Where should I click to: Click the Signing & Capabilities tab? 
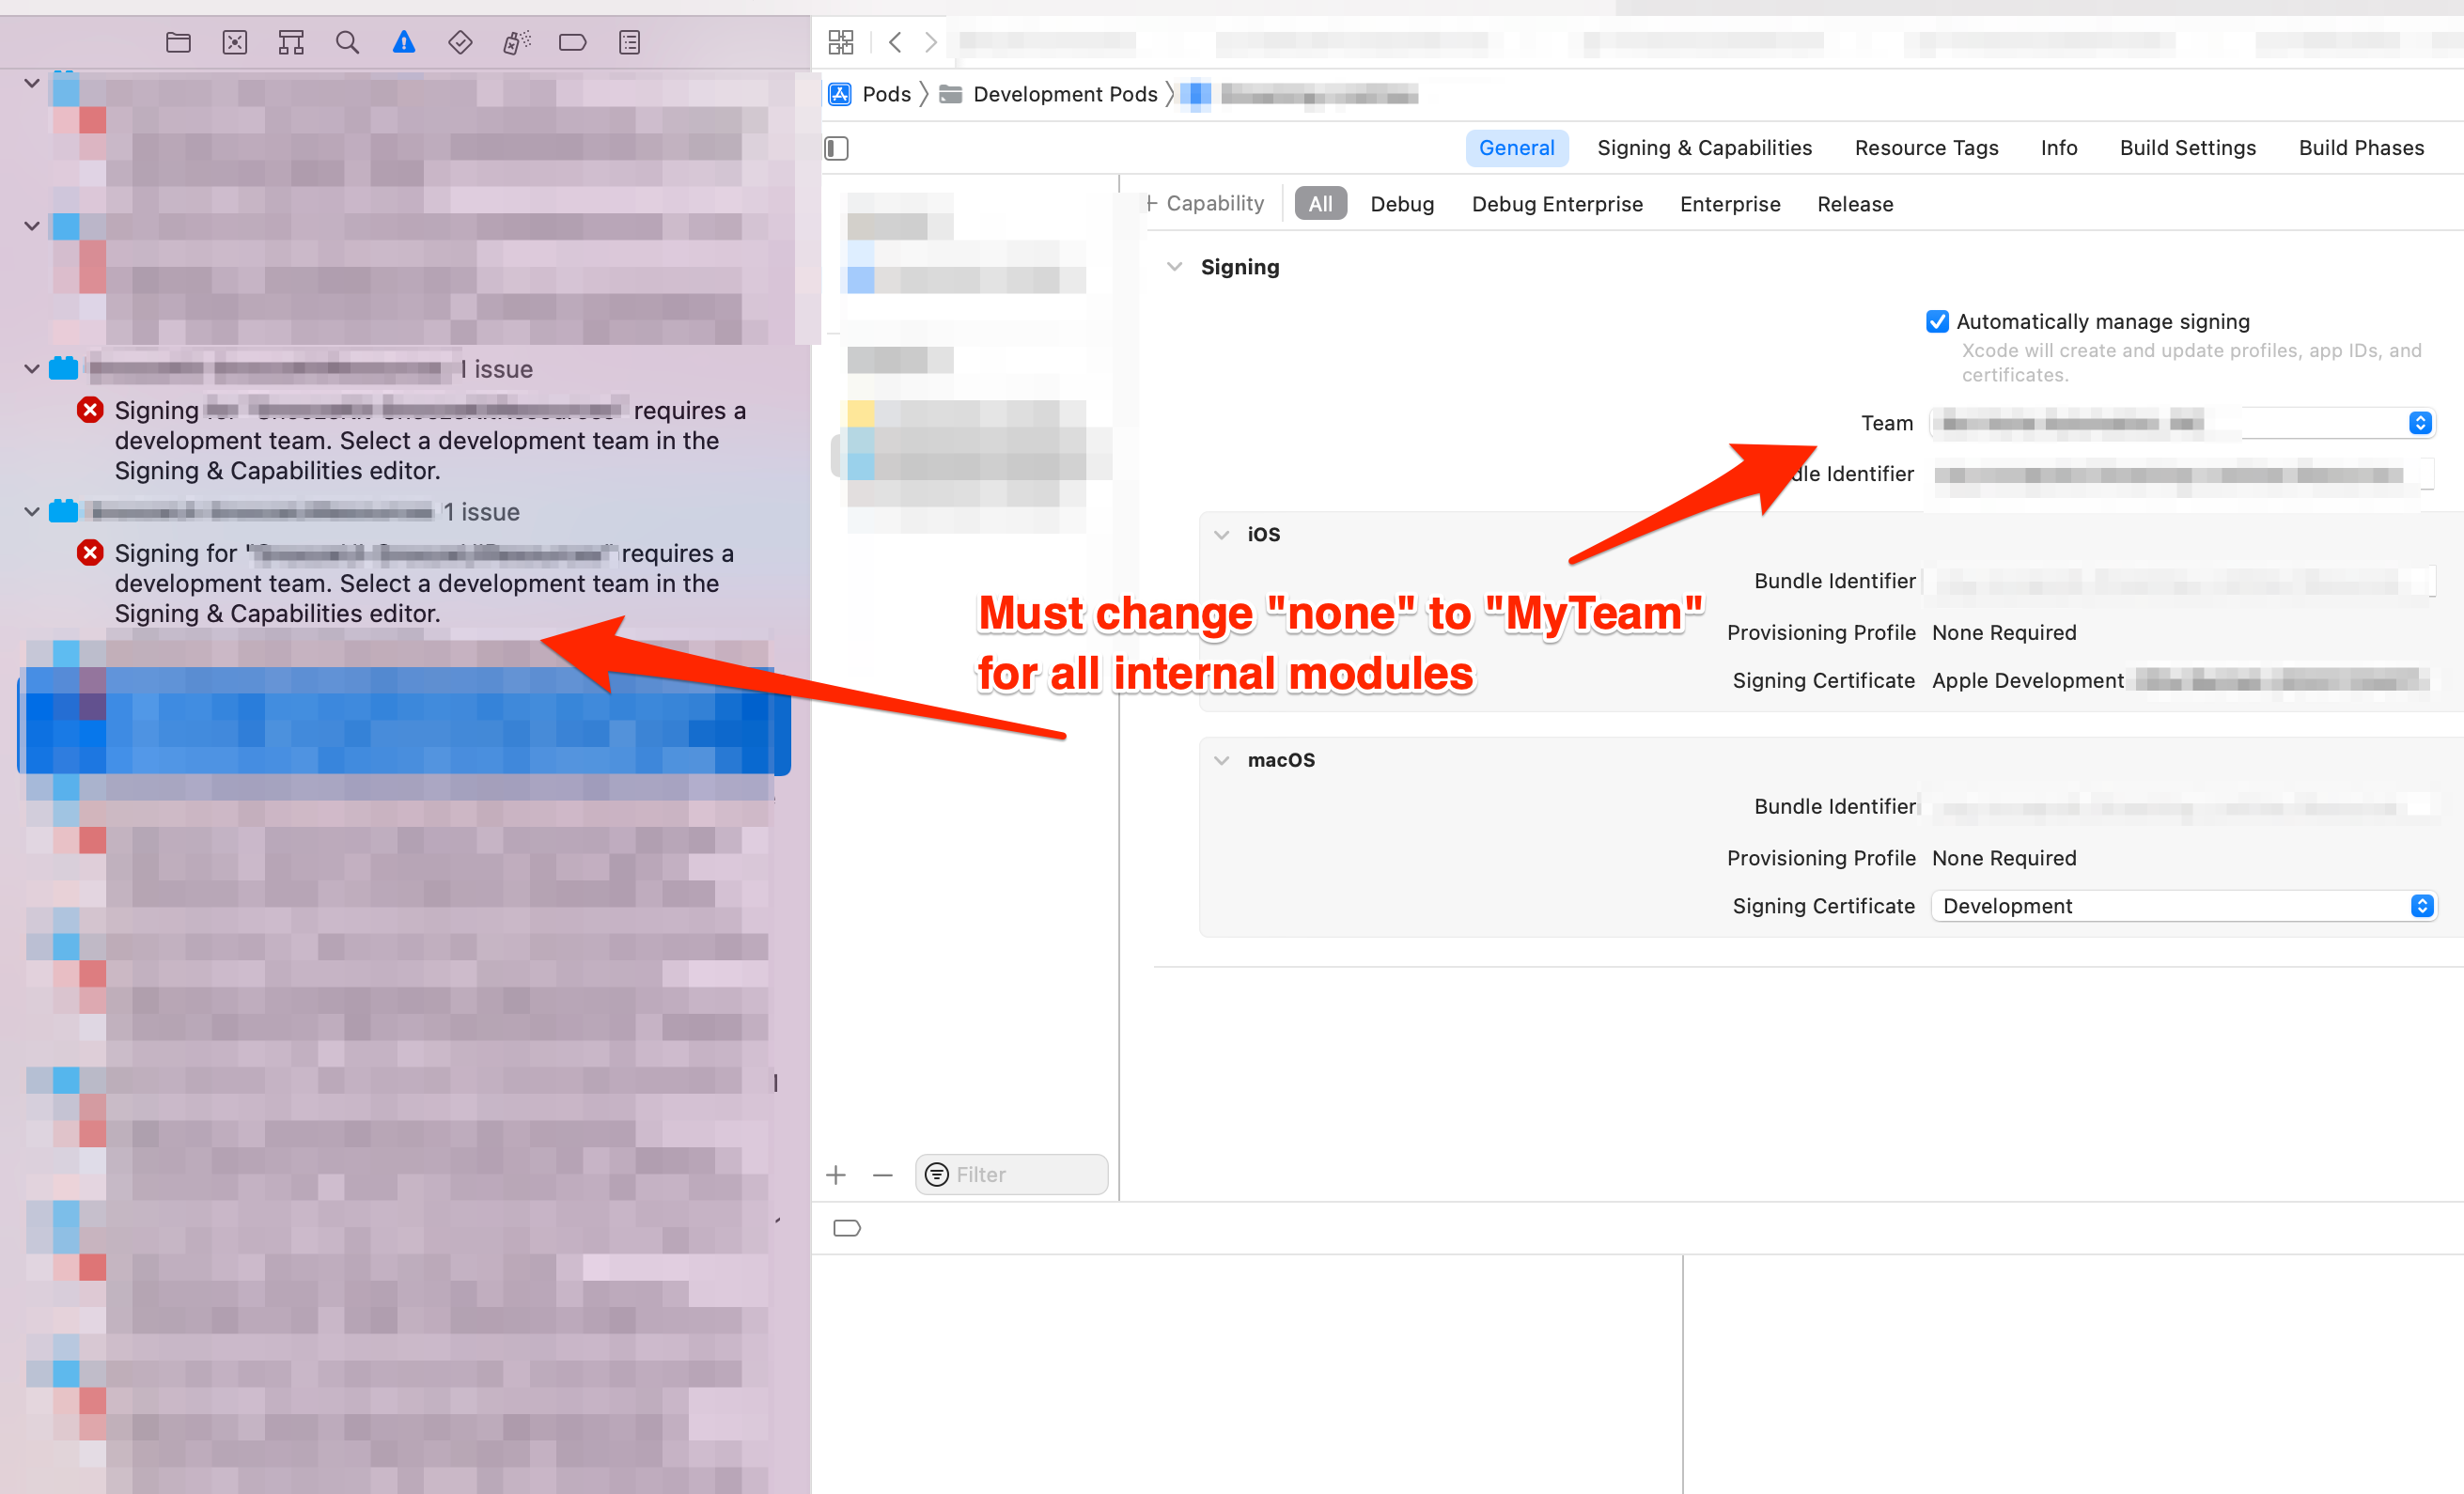coord(1704,148)
